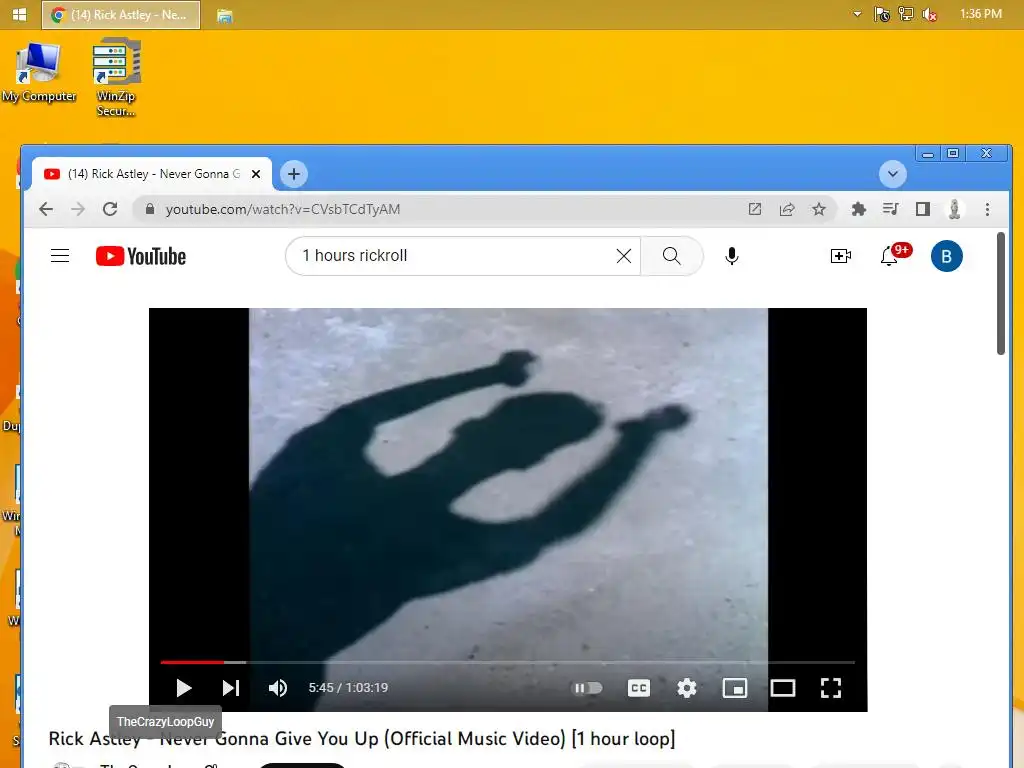Click the muted volume tray icon
The width and height of the screenshot is (1024, 768).
point(929,14)
